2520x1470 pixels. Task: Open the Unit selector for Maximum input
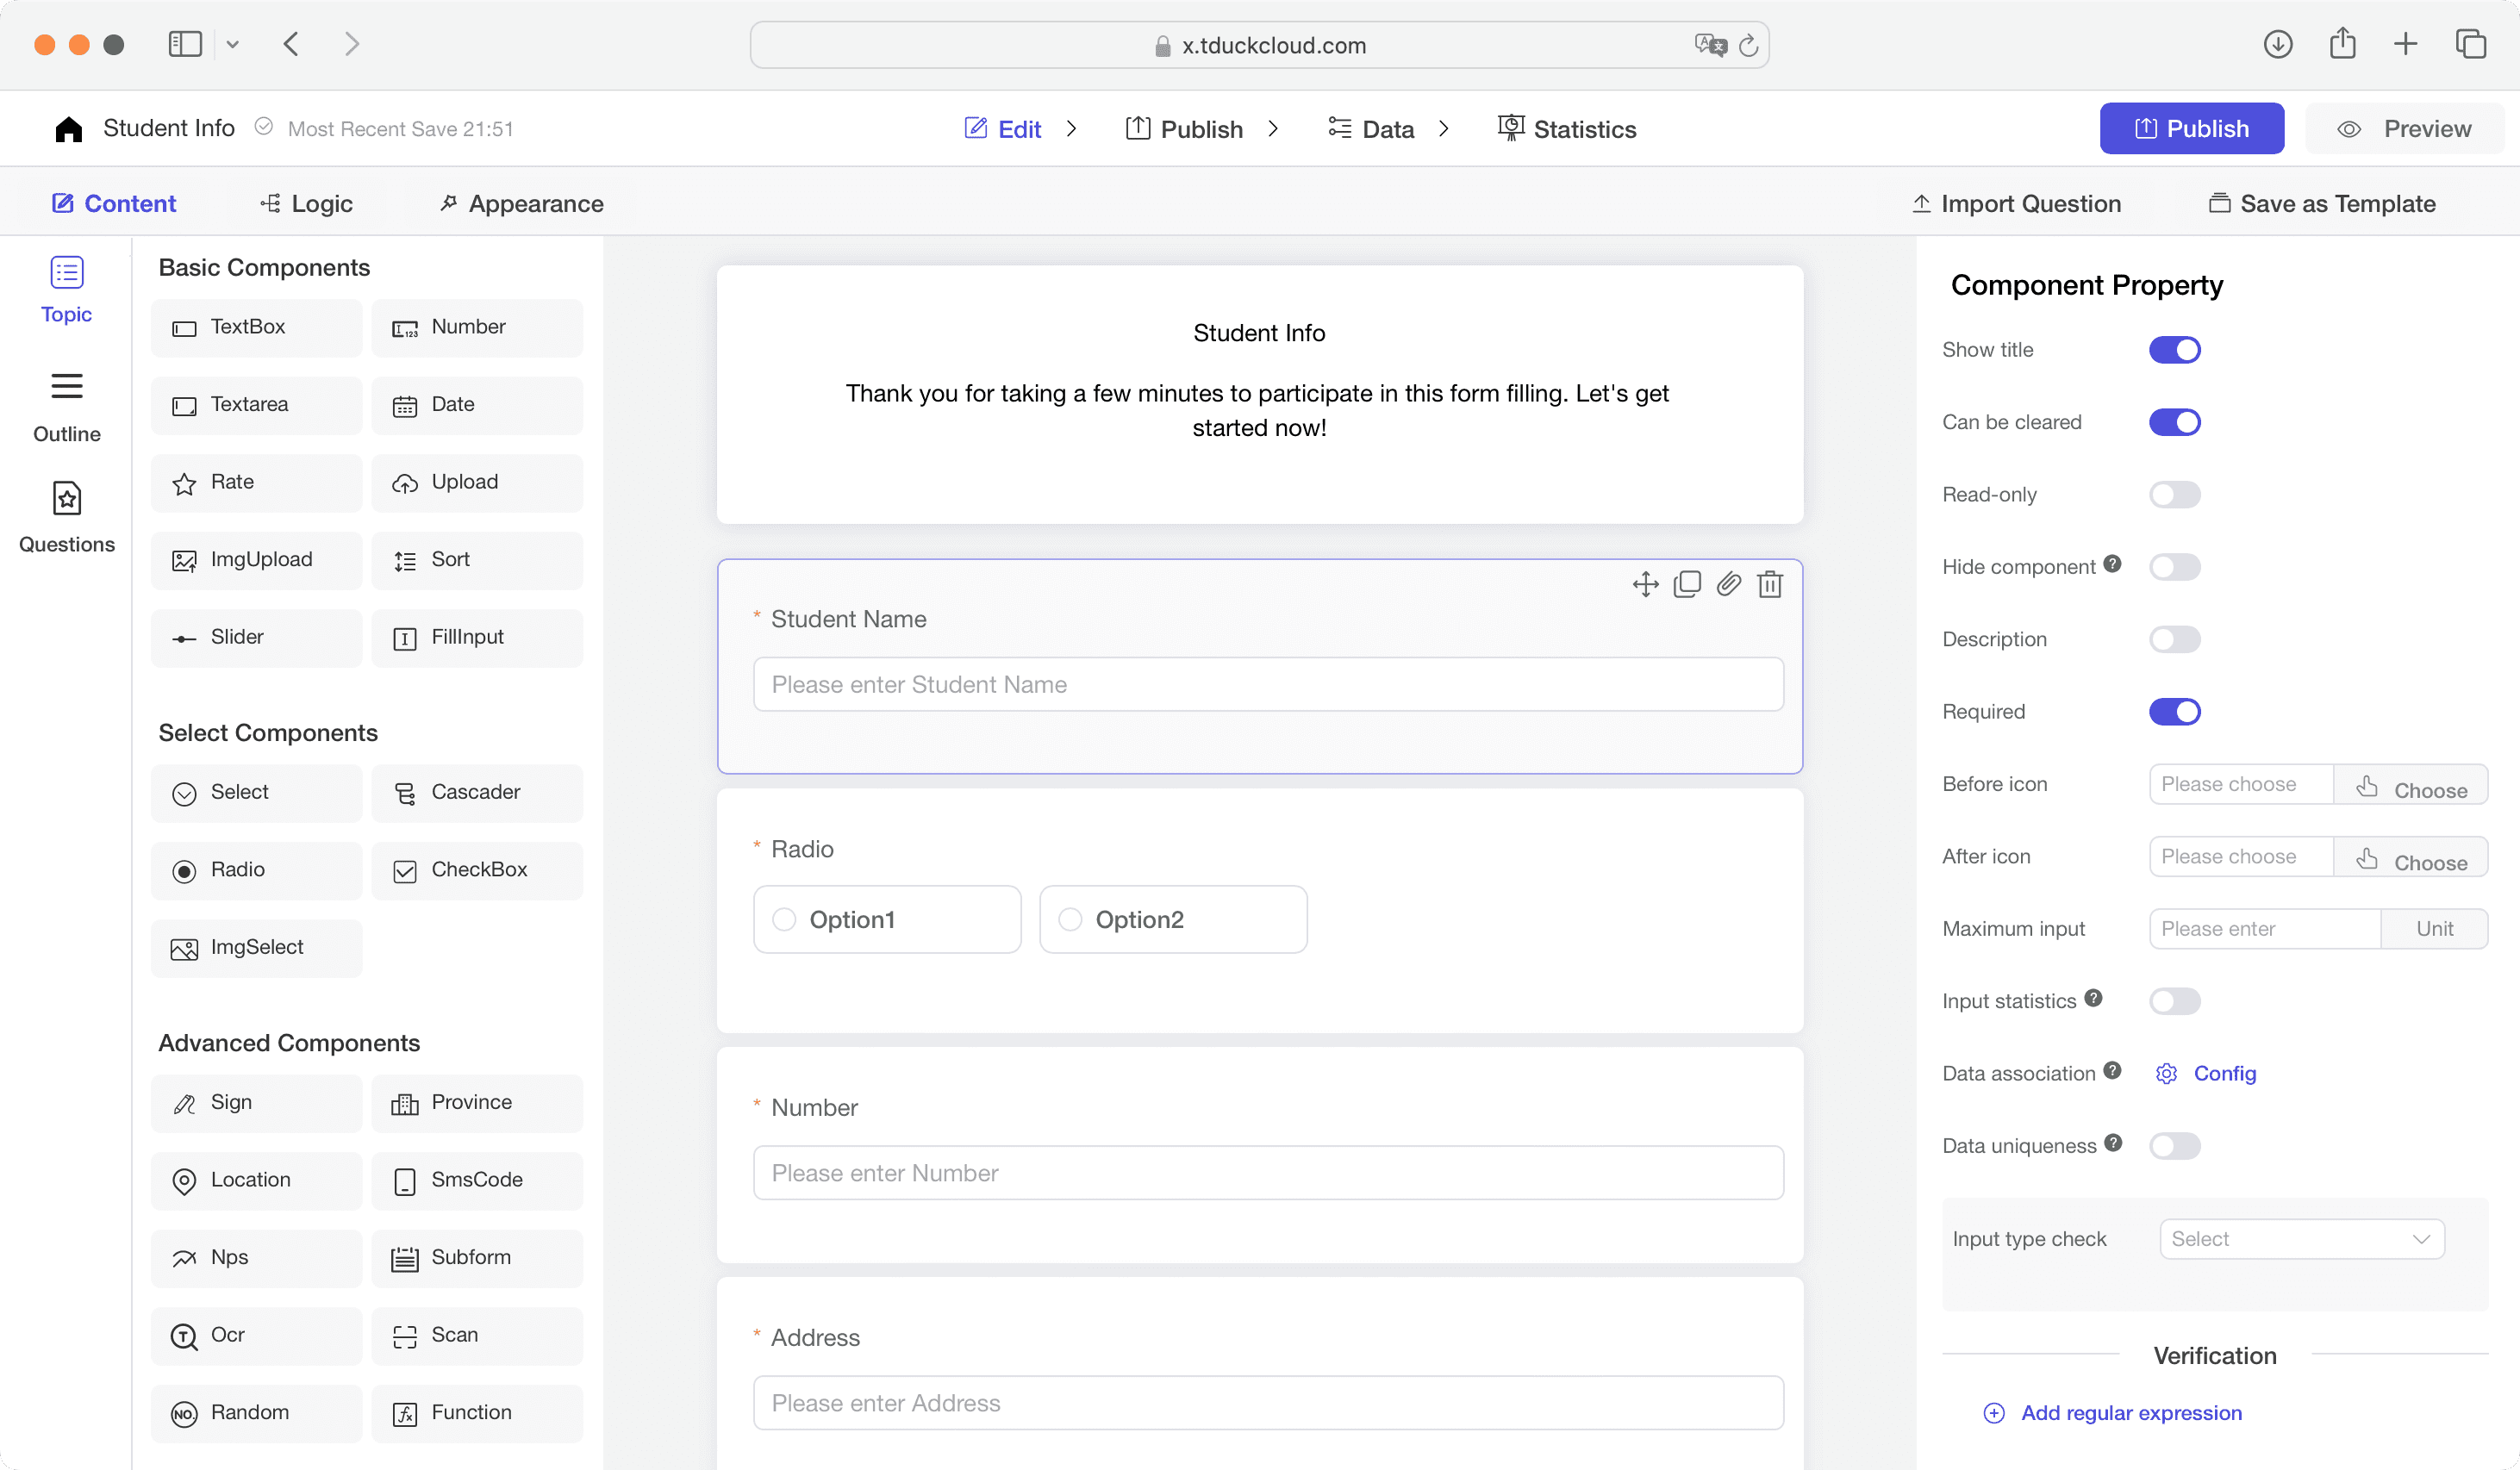click(x=2434, y=929)
